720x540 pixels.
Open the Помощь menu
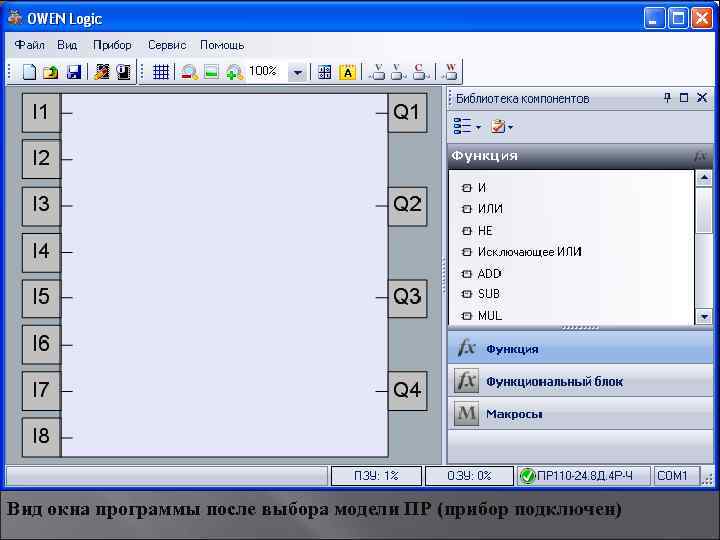[222, 45]
